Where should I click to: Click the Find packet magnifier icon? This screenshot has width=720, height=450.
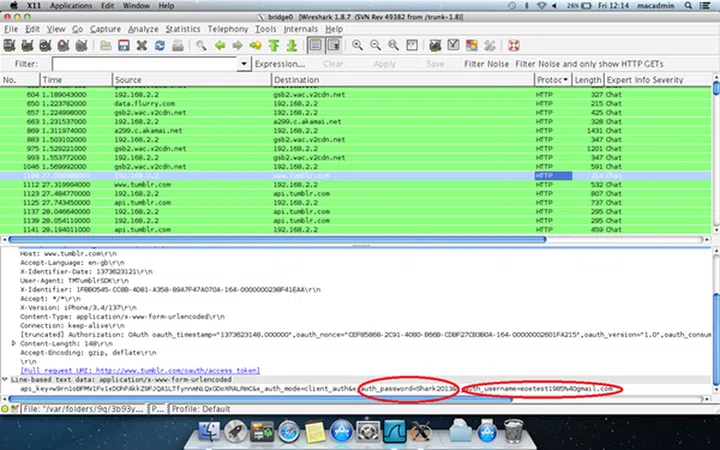pyautogui.click(x=203, y=45)
